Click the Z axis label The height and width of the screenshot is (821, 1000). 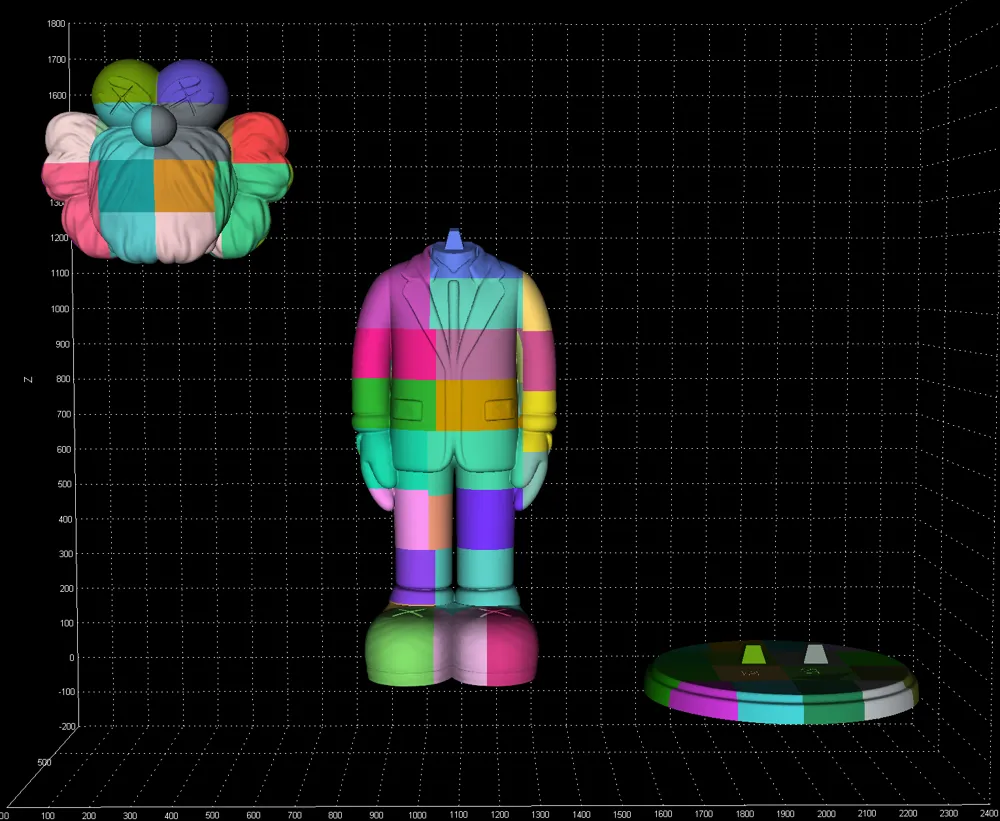coord(27,380)
